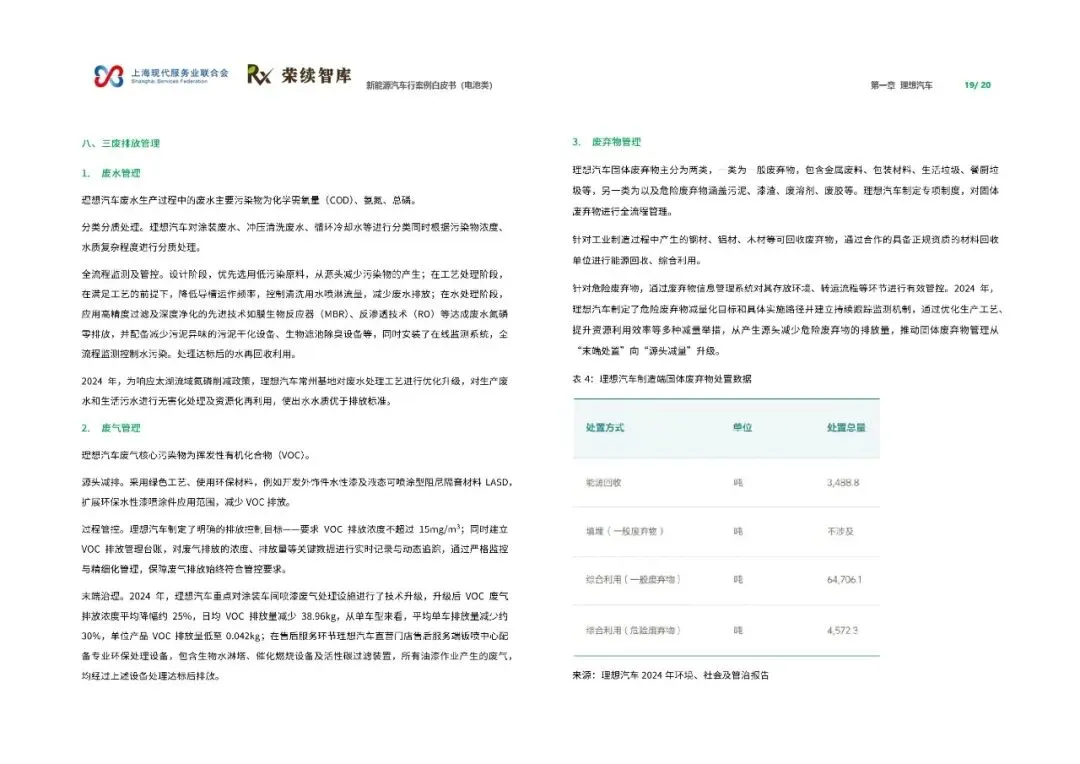Select the heading '3. 废弃物管理'
The image size is (1080, 764).
point(606,142)
